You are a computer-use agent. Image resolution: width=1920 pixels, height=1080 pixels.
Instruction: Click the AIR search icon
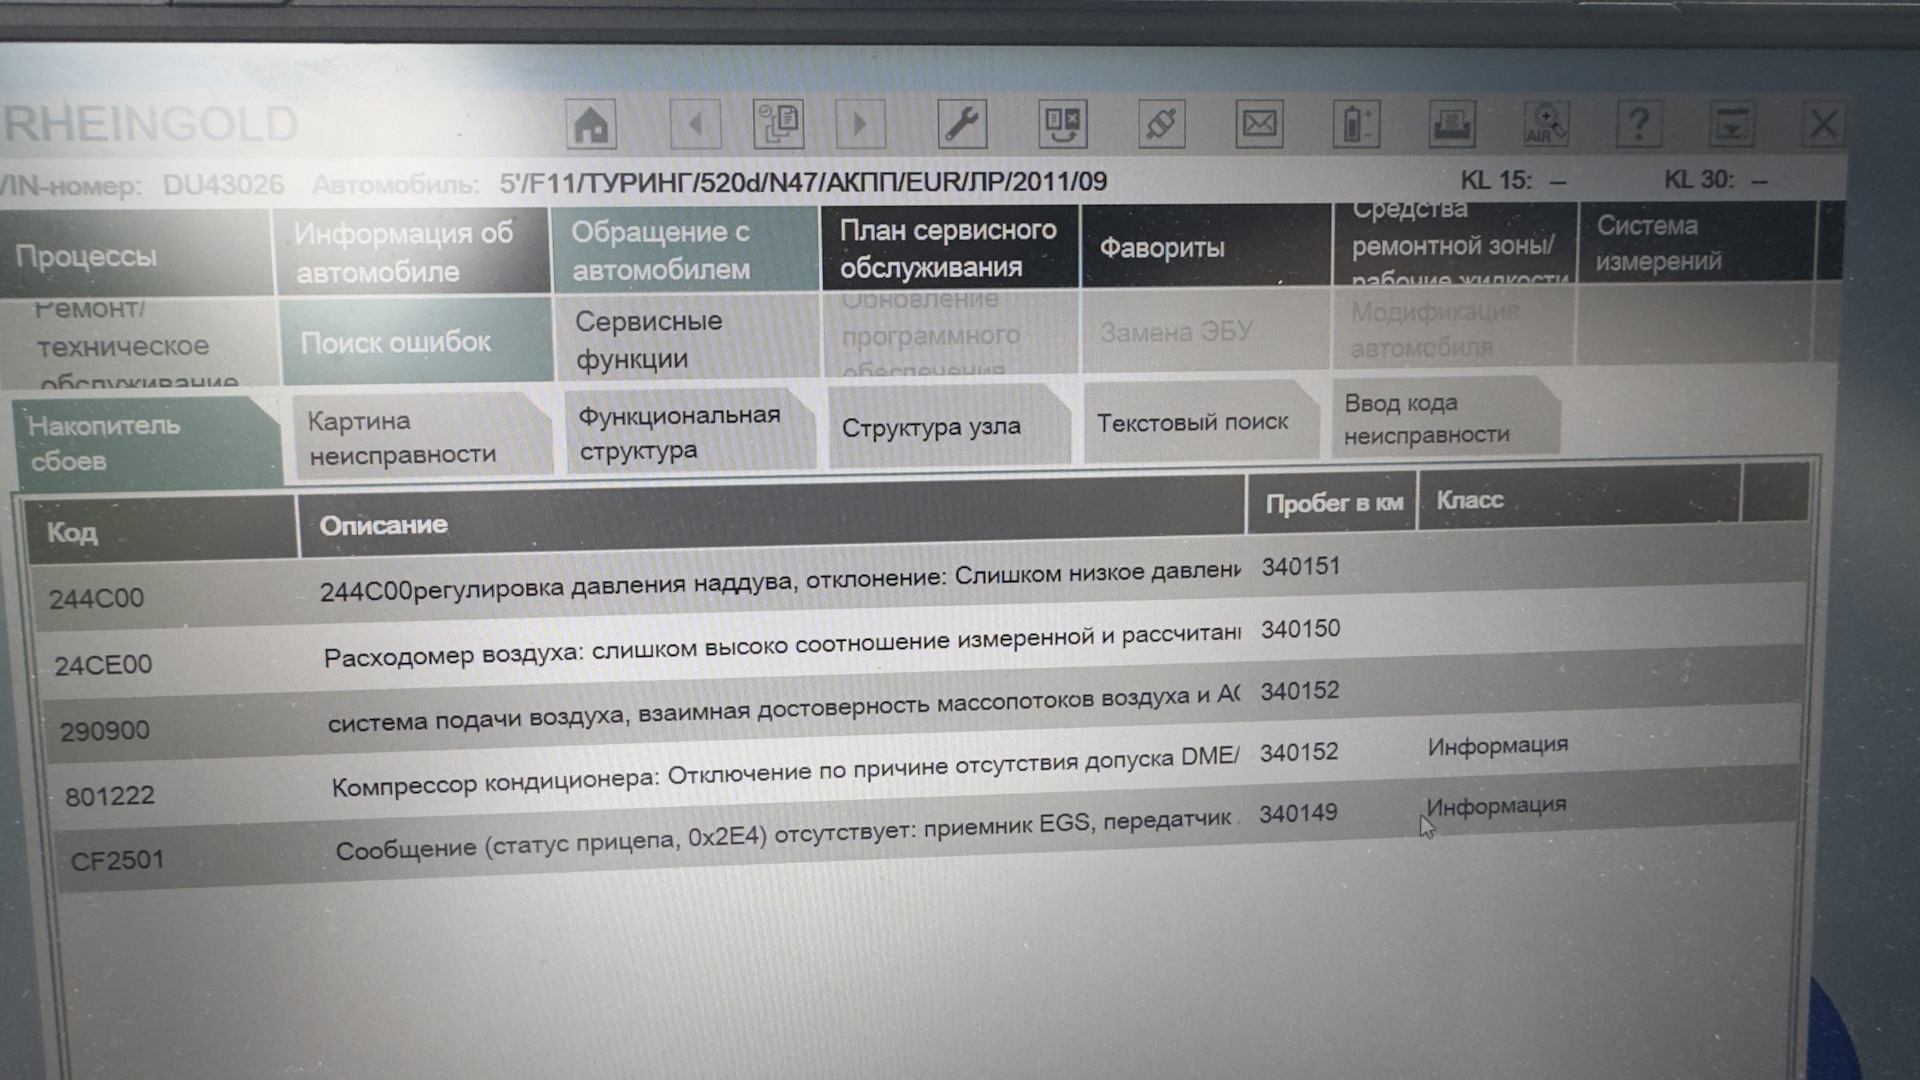point(1545,125)
